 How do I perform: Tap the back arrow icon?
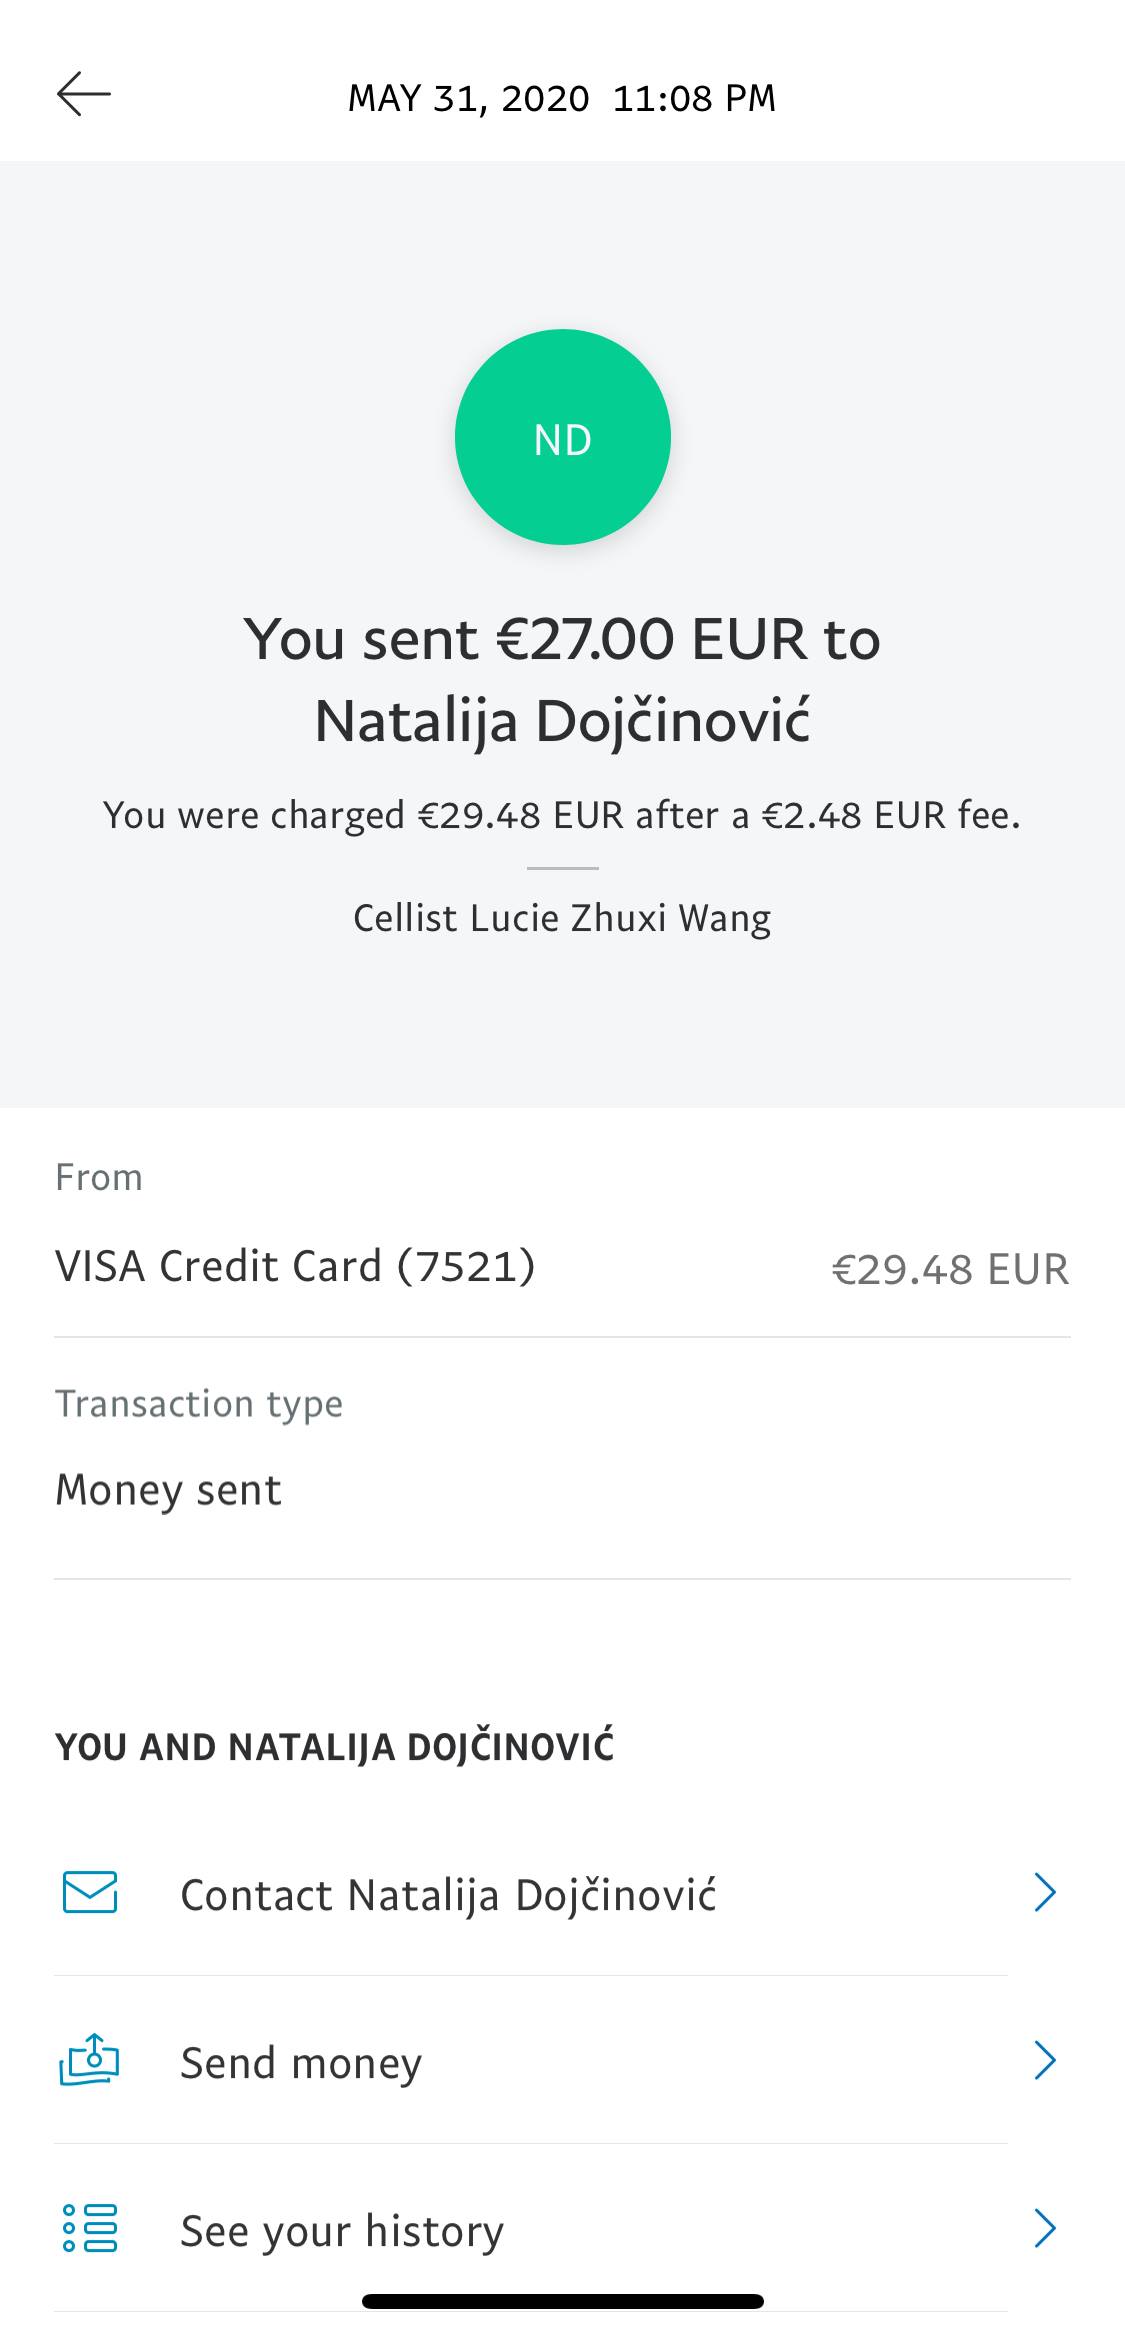(84, 95)
